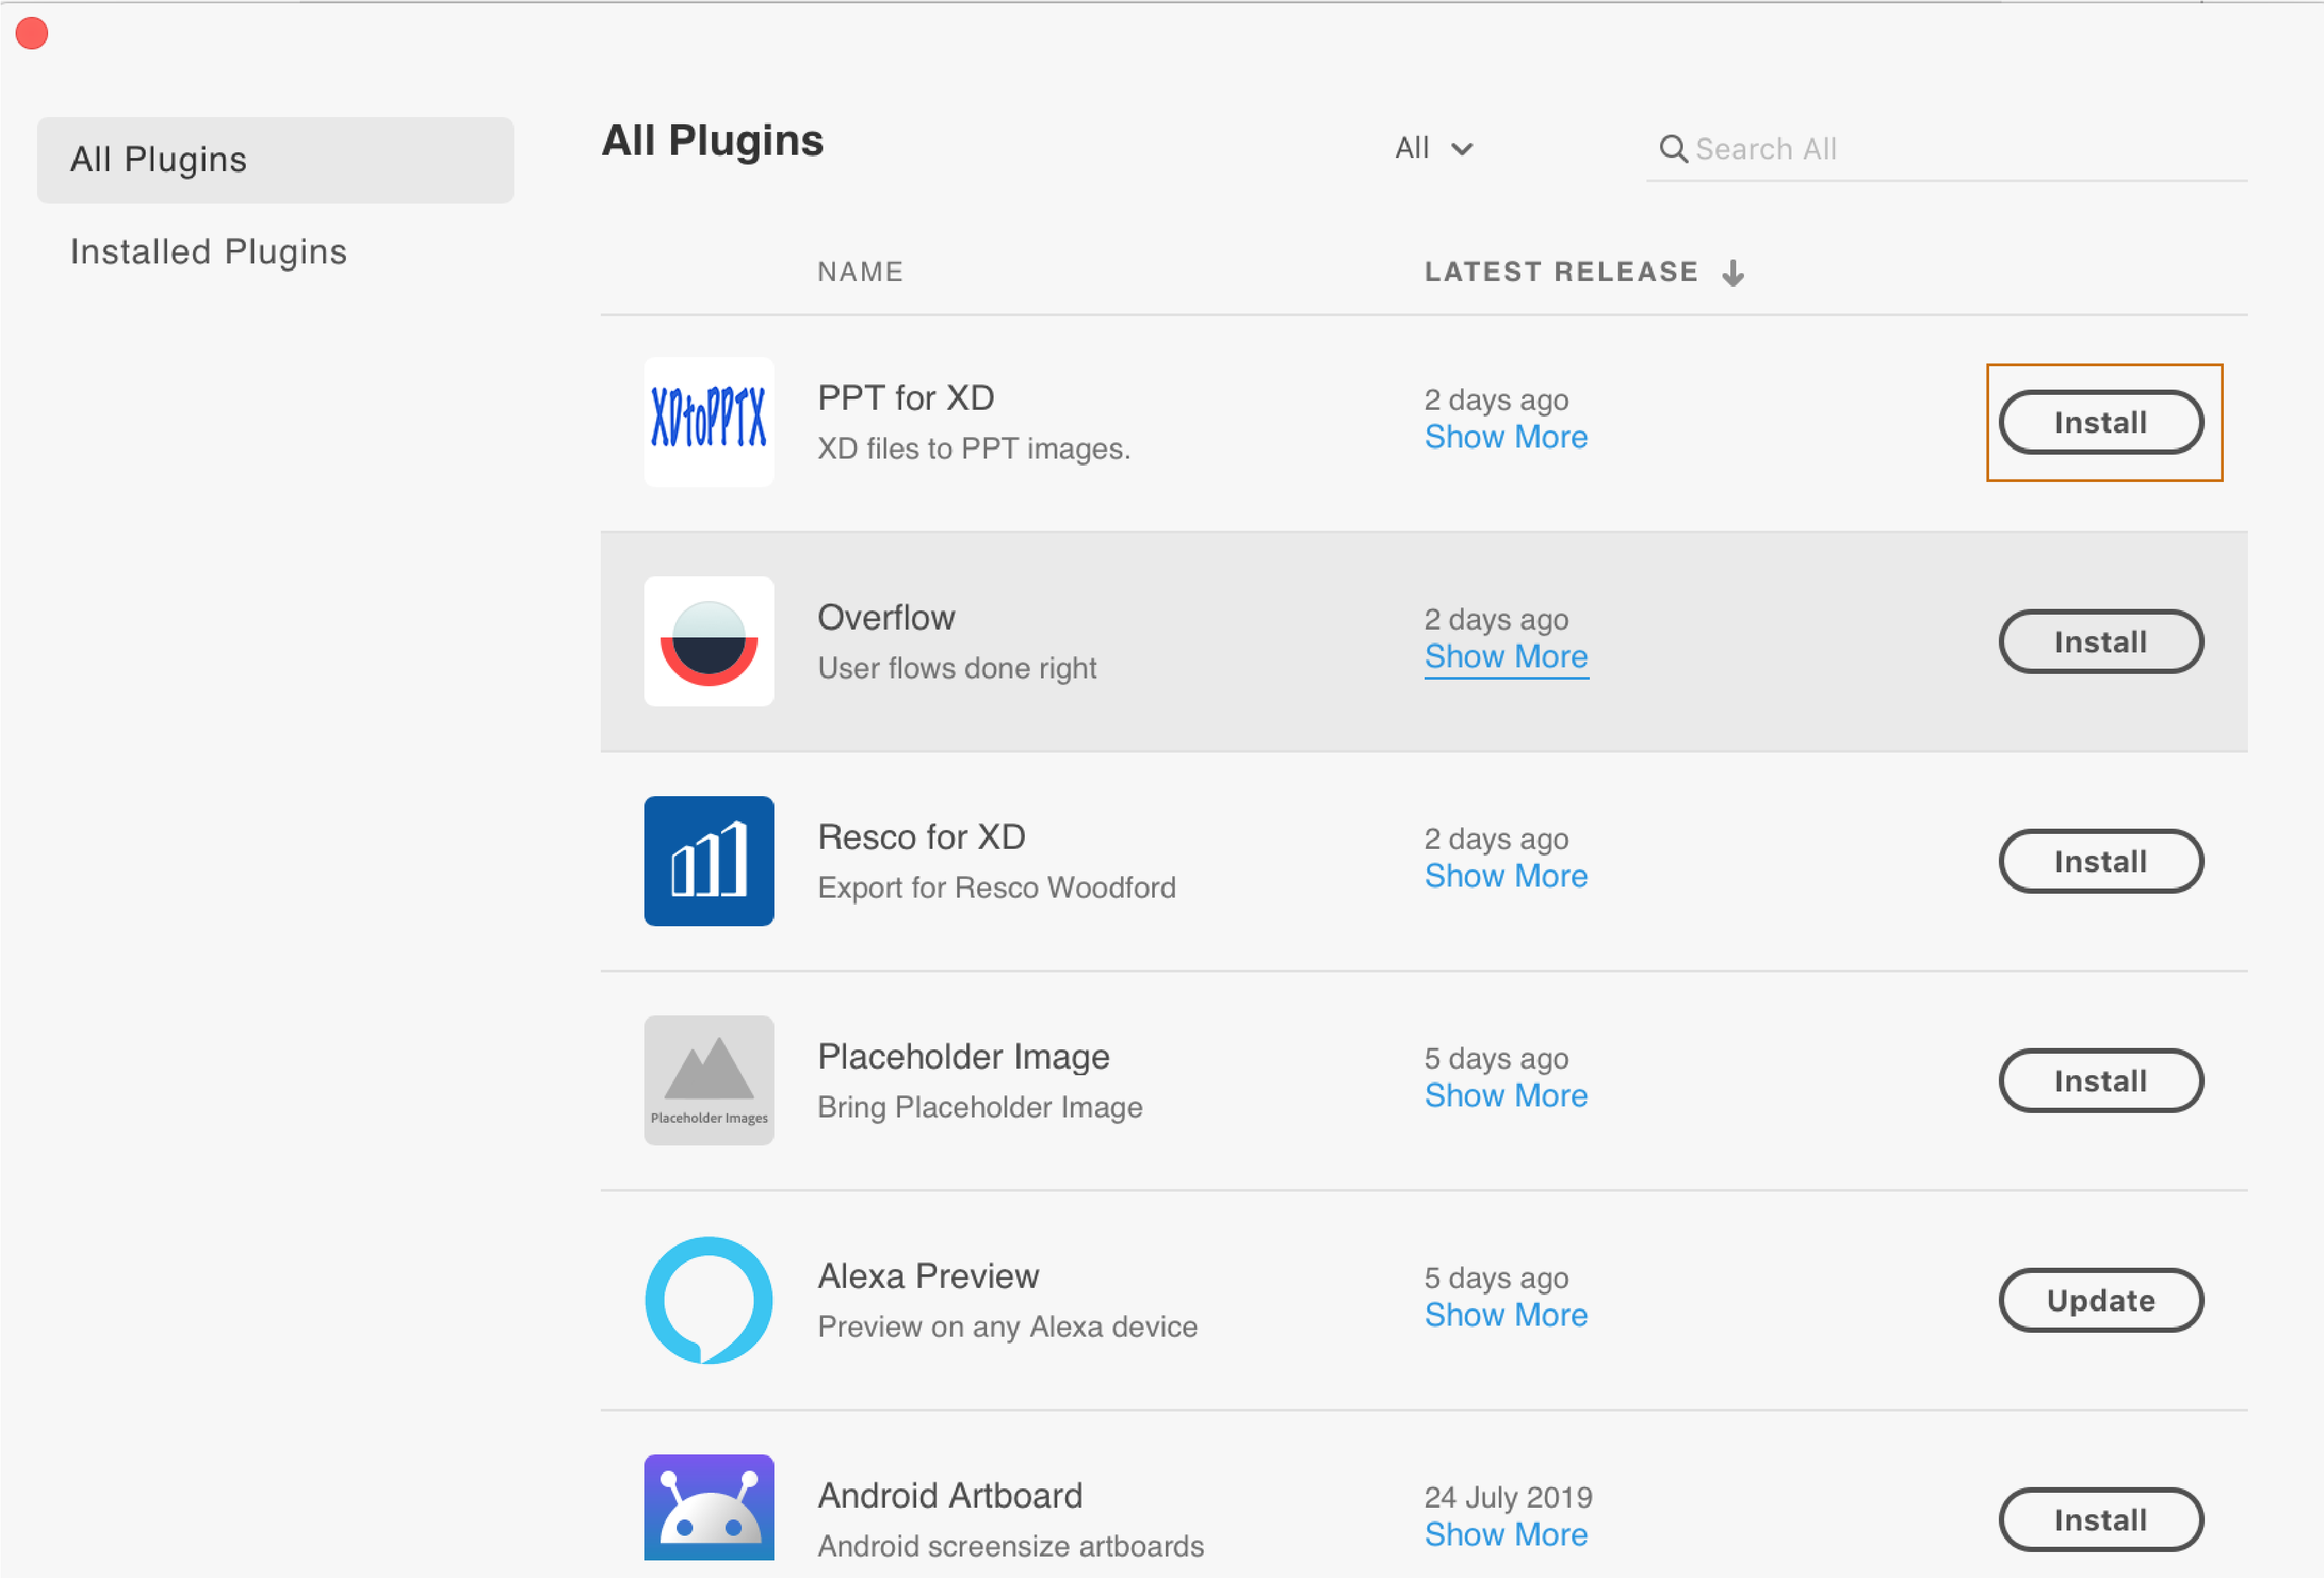Click the Placeholder Image plugin thumbnail icon

coord(709,1080)
